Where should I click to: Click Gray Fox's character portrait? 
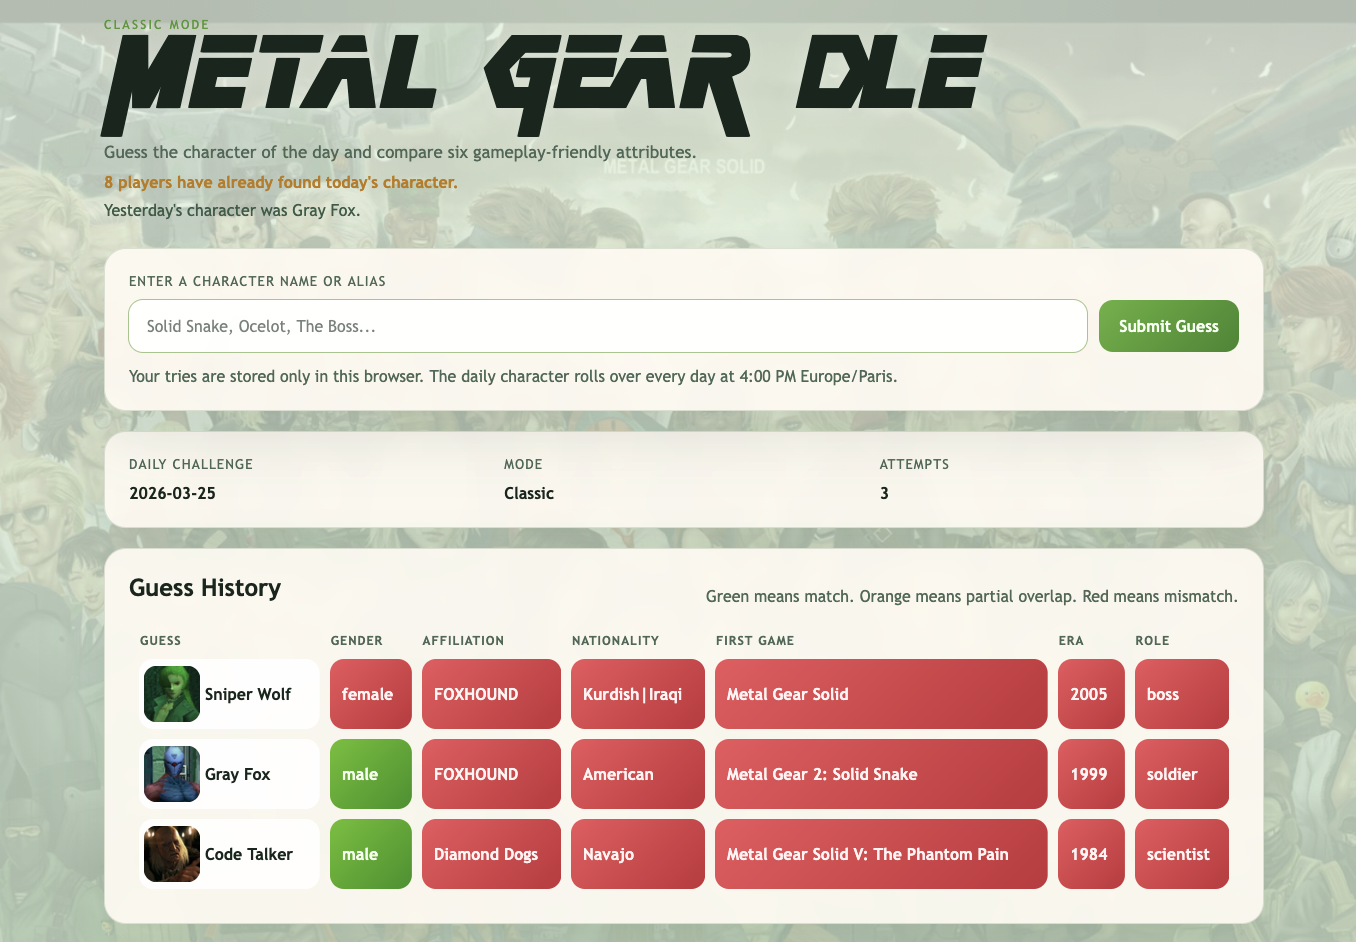pyautogui.click(x=171, y=773)
